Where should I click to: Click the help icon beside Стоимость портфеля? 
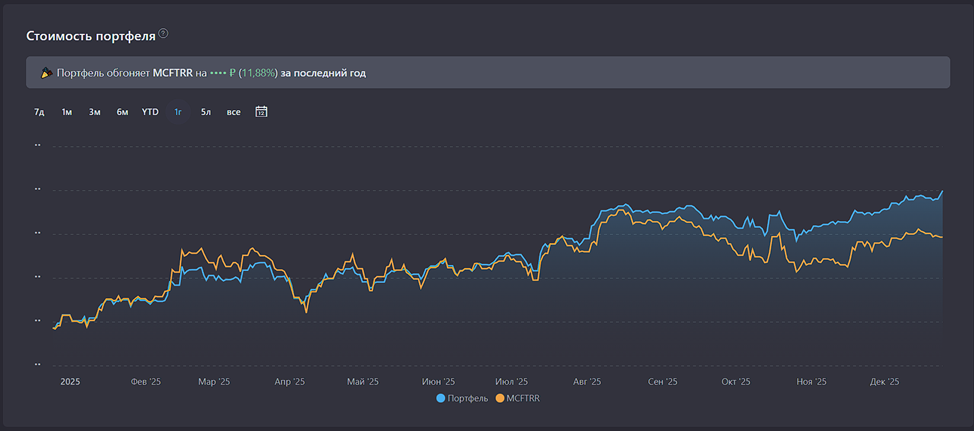click(164, 34)
